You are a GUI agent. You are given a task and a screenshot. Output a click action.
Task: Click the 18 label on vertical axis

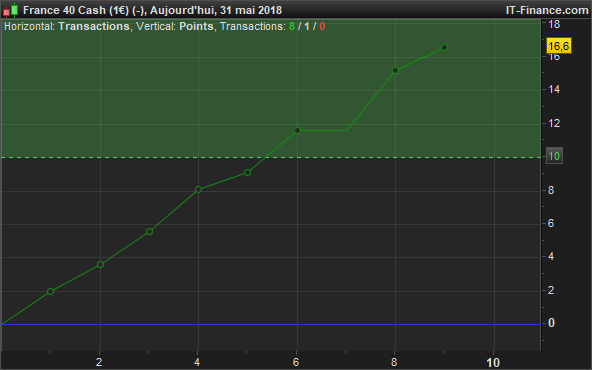[554, 25]
